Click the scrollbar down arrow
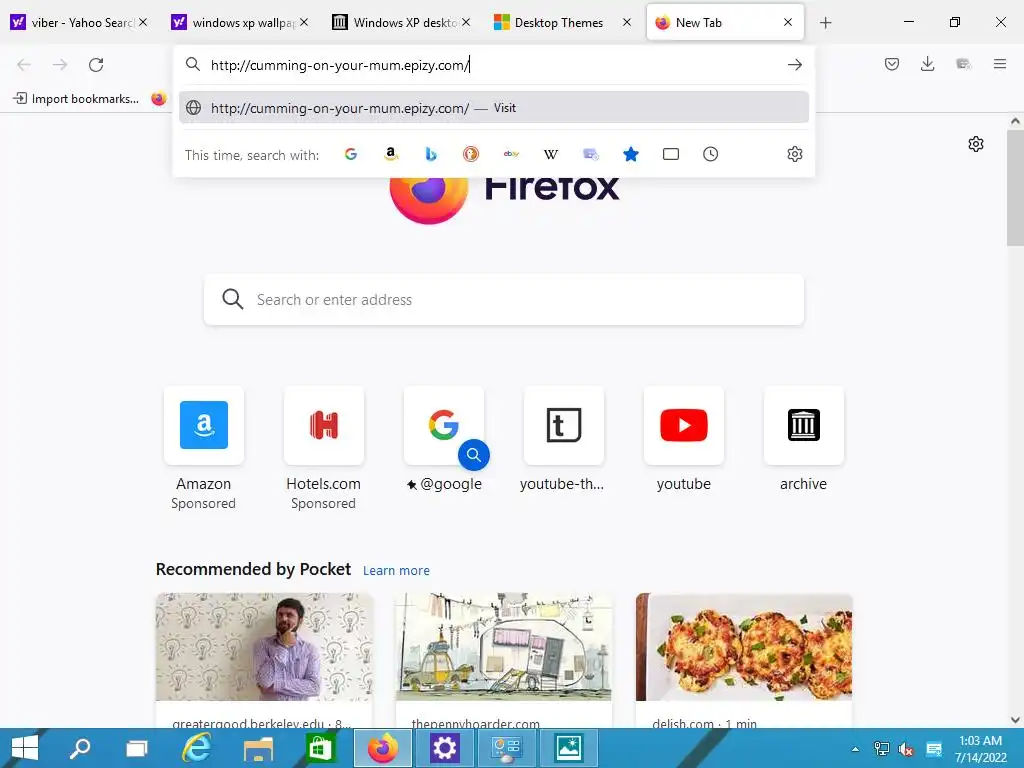The image size is (1024, 768). click(1015, 720)
